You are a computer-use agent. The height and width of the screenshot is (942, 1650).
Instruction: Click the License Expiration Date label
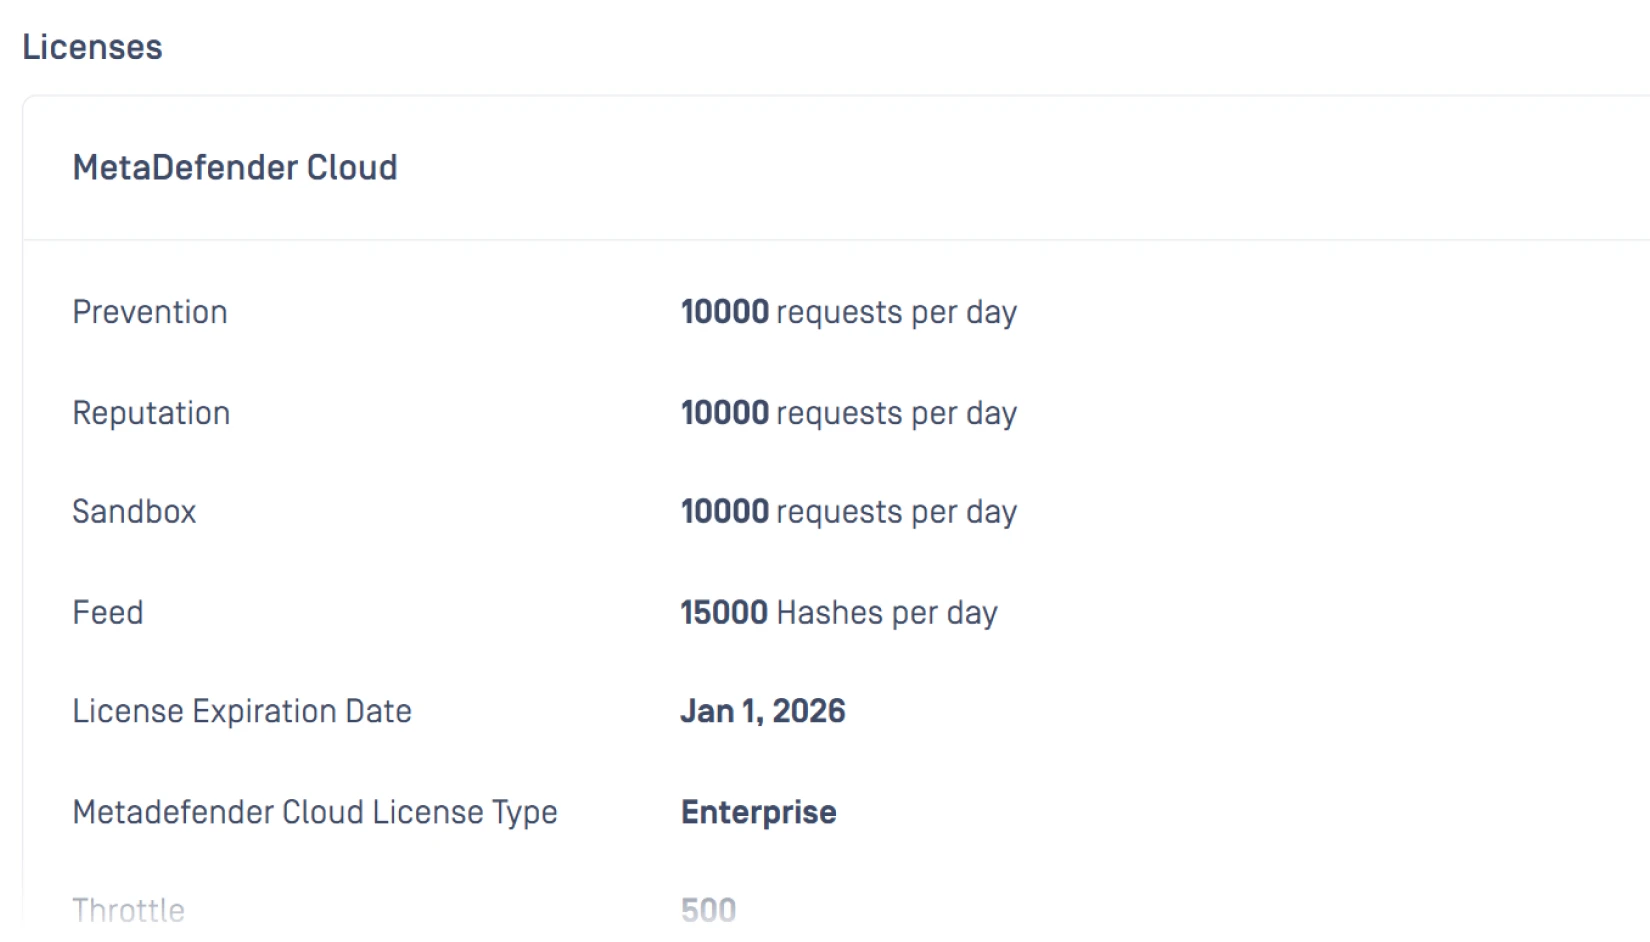click(x=242, y=711)
